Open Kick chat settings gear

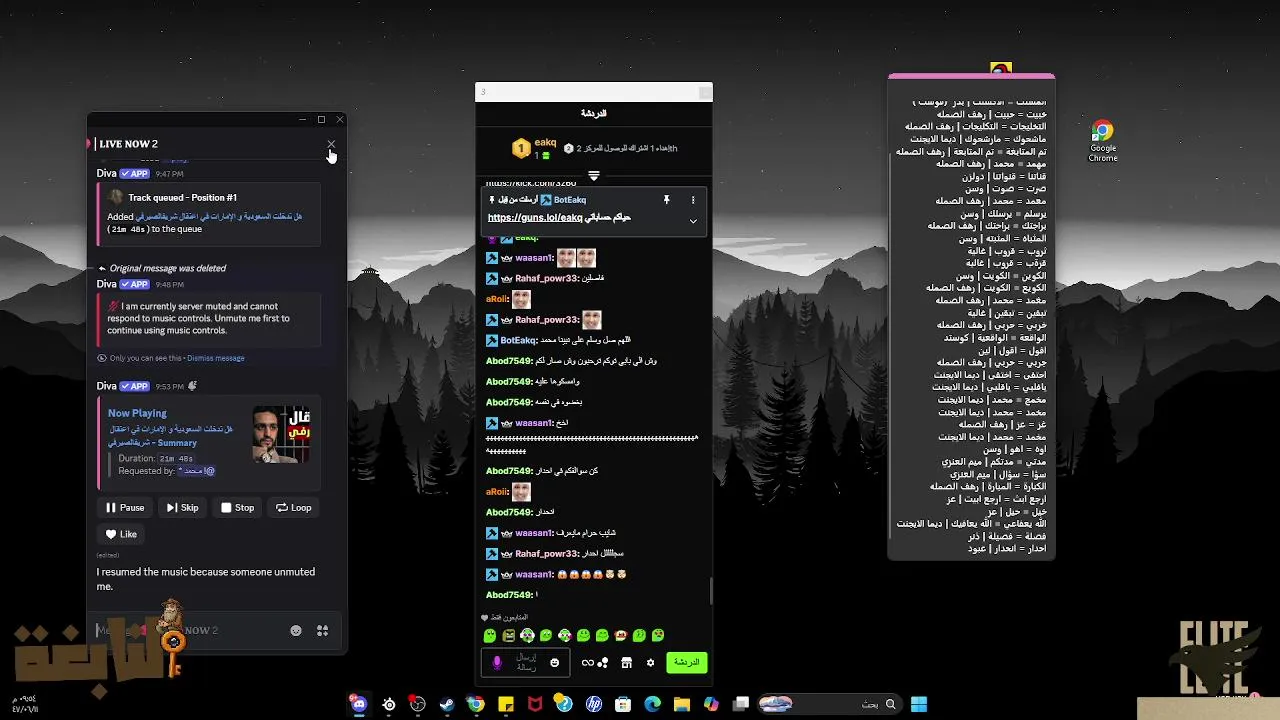650,663
